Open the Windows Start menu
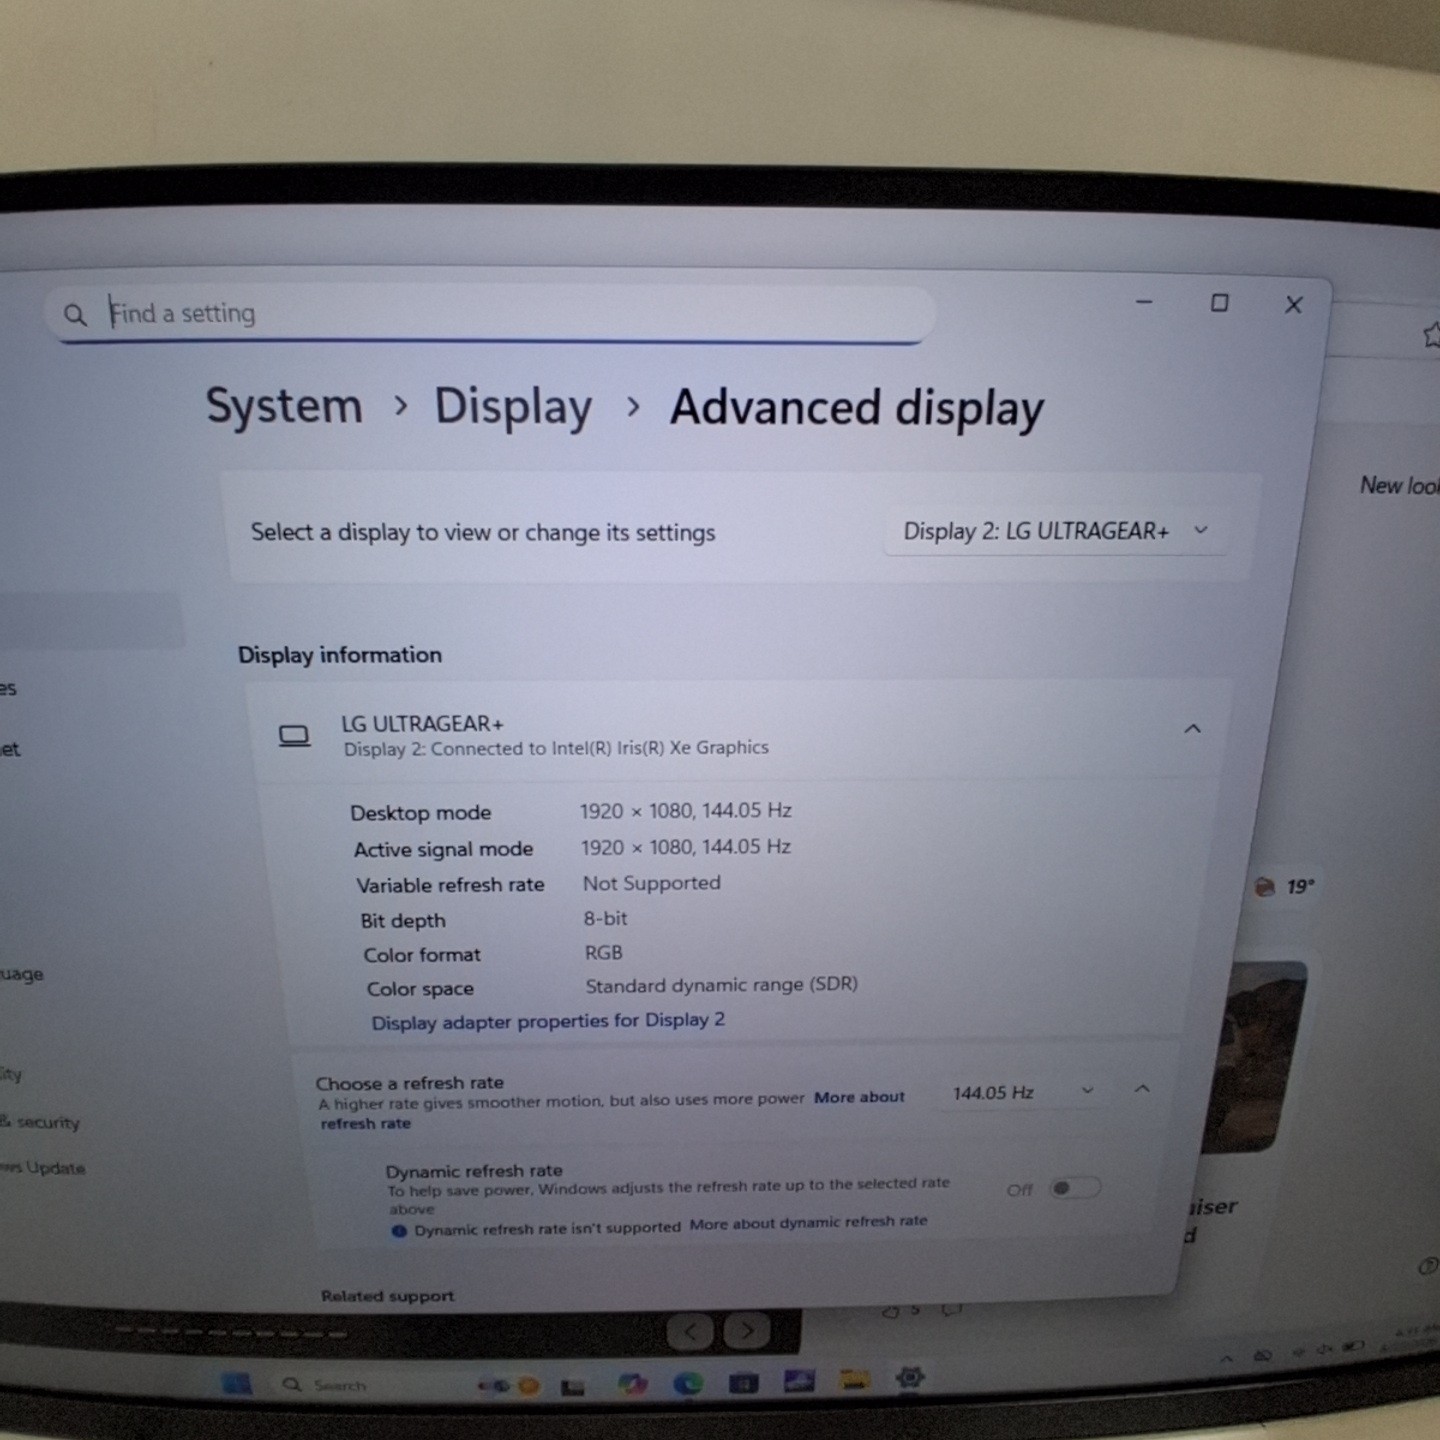The width and height of the screenshot is (1440, 1440). (x=236, y=1383)
